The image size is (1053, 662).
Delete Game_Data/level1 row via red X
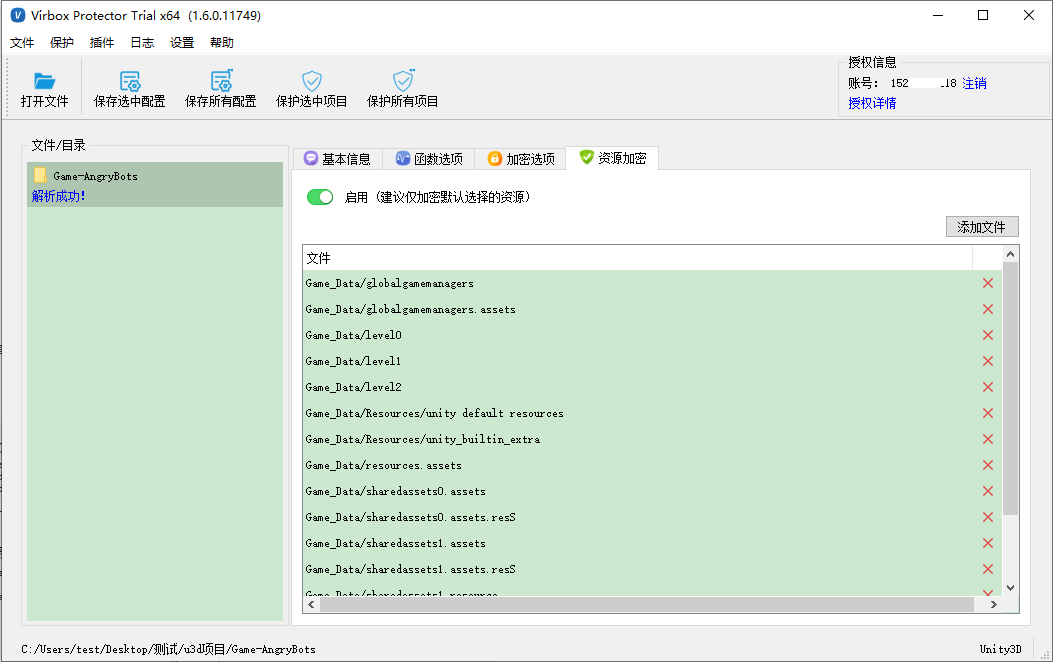coord(988,361)
